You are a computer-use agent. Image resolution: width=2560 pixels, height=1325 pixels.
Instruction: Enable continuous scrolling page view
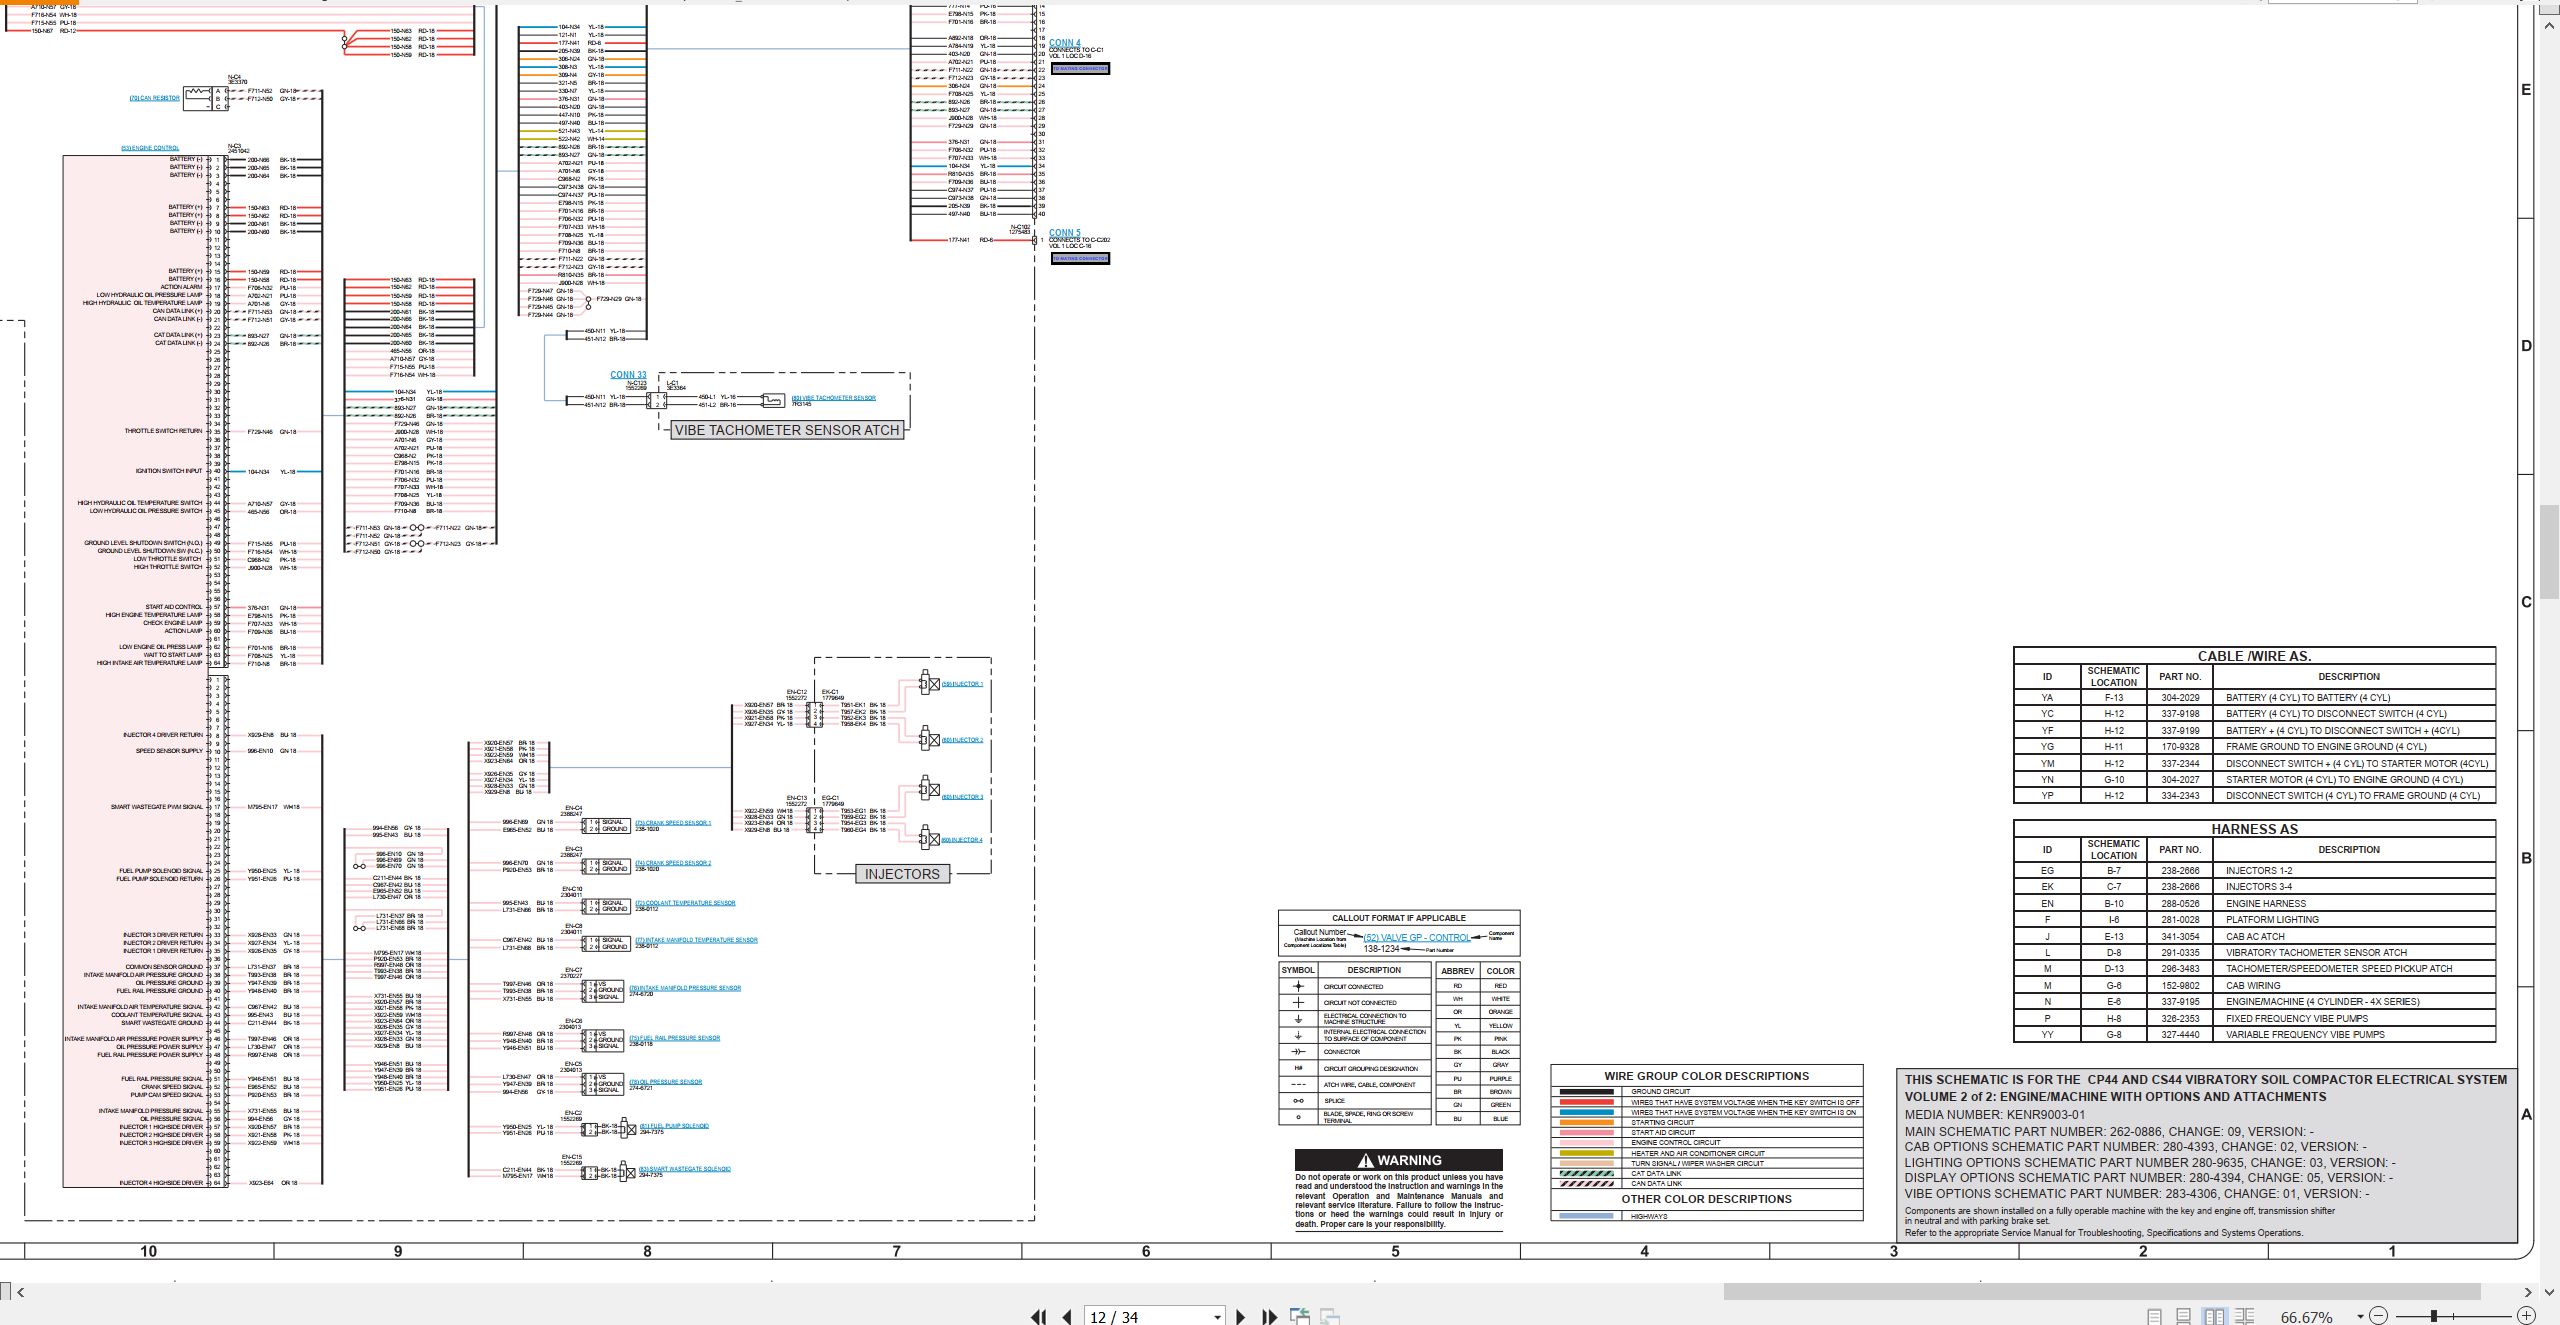(2184, 1317)
